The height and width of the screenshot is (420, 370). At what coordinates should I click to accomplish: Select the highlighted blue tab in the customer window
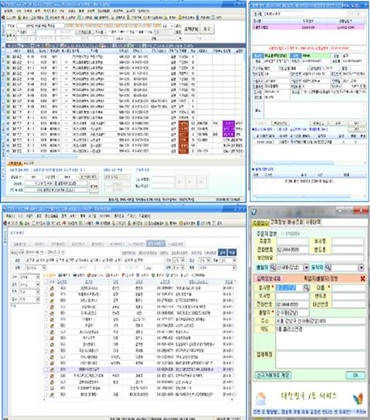156,244
